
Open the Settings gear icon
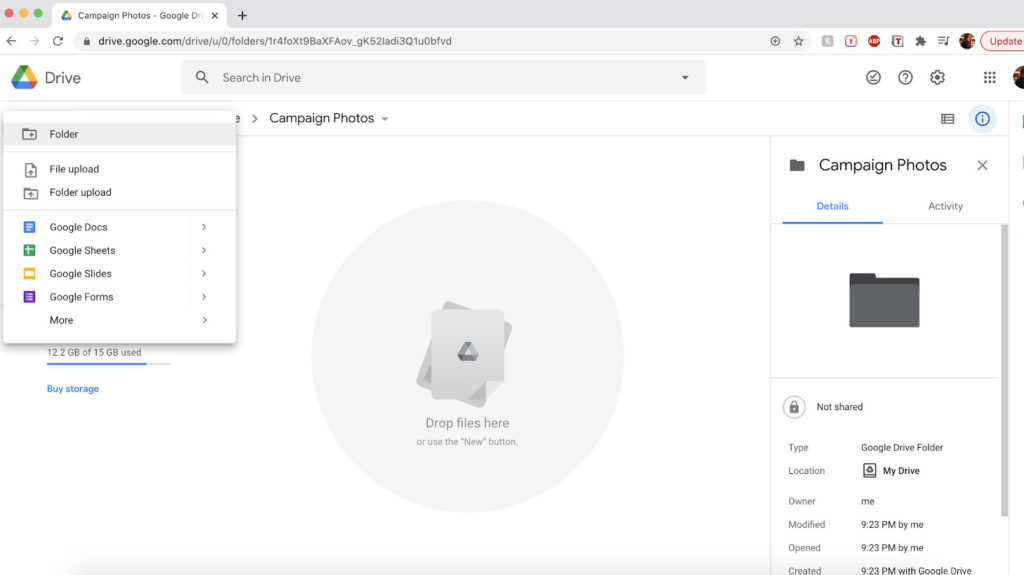(937, 77)
